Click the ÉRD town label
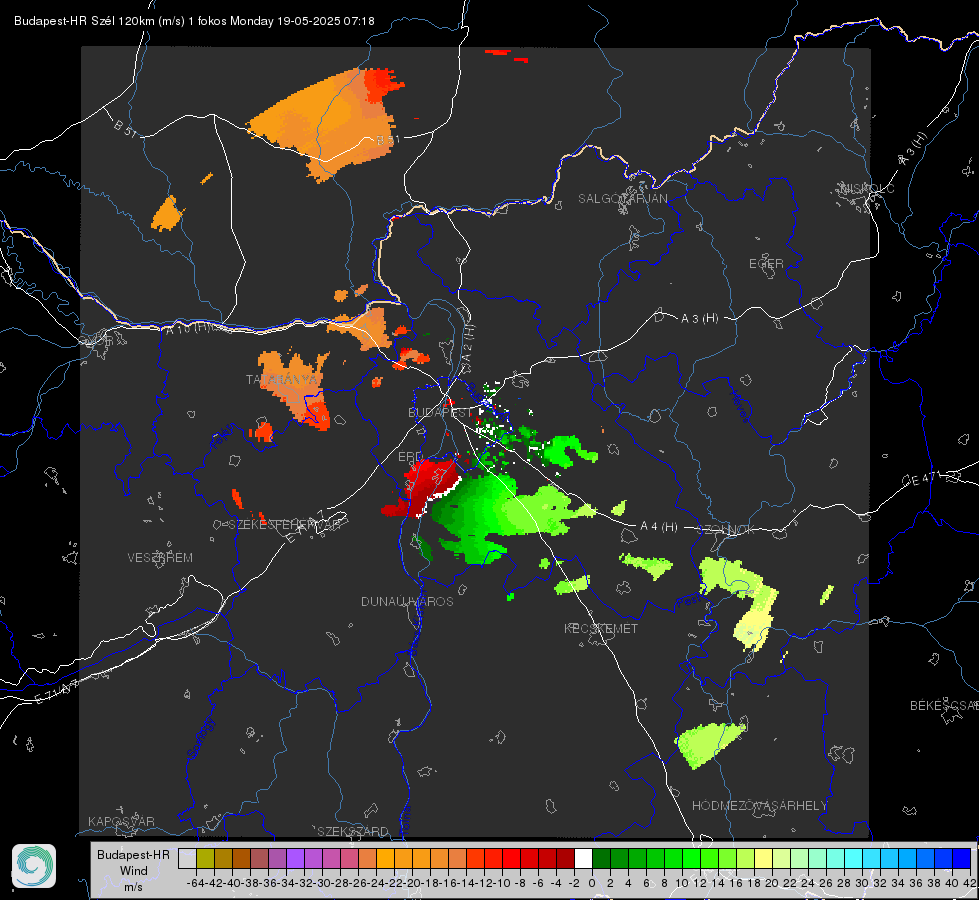979x900 pixels. click(410, 457)
